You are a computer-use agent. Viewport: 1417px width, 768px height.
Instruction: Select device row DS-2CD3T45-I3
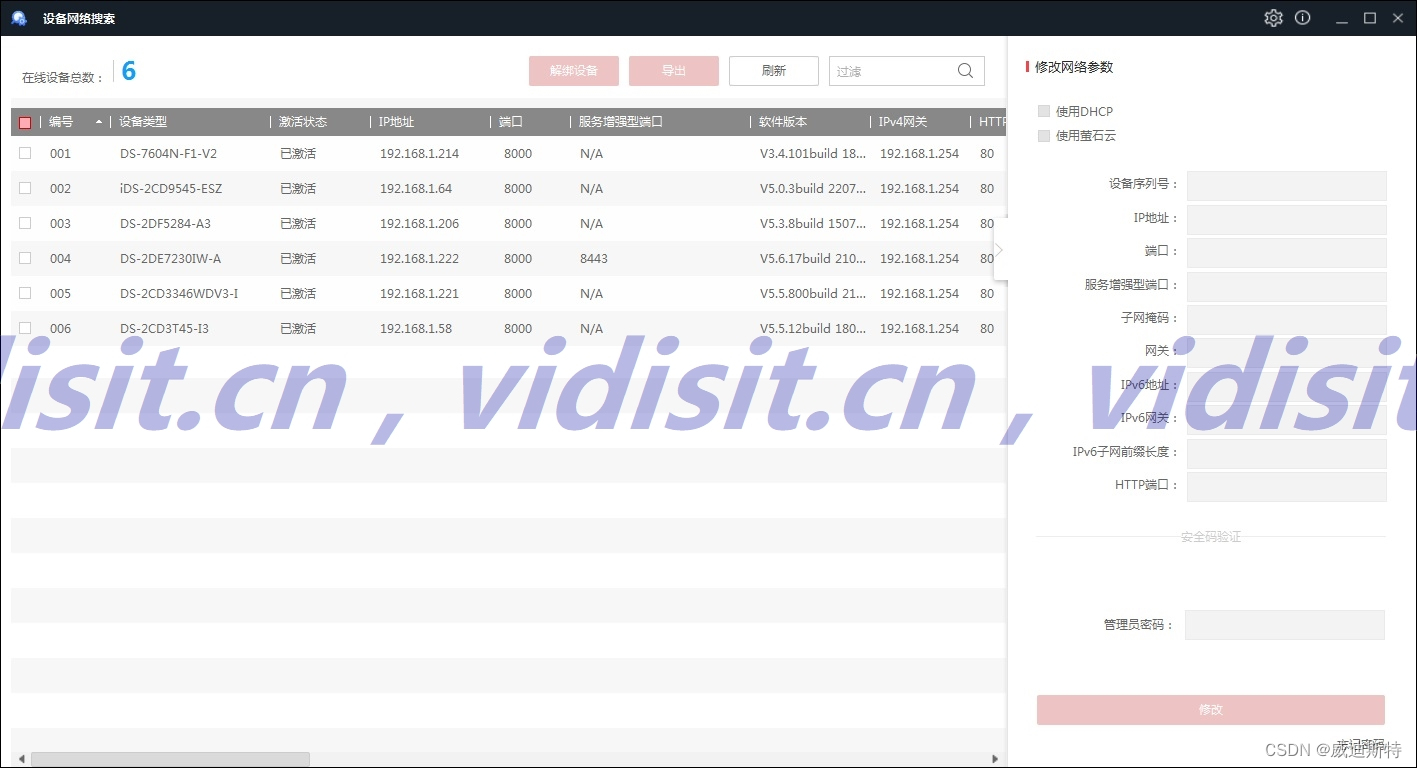point(508,328)
